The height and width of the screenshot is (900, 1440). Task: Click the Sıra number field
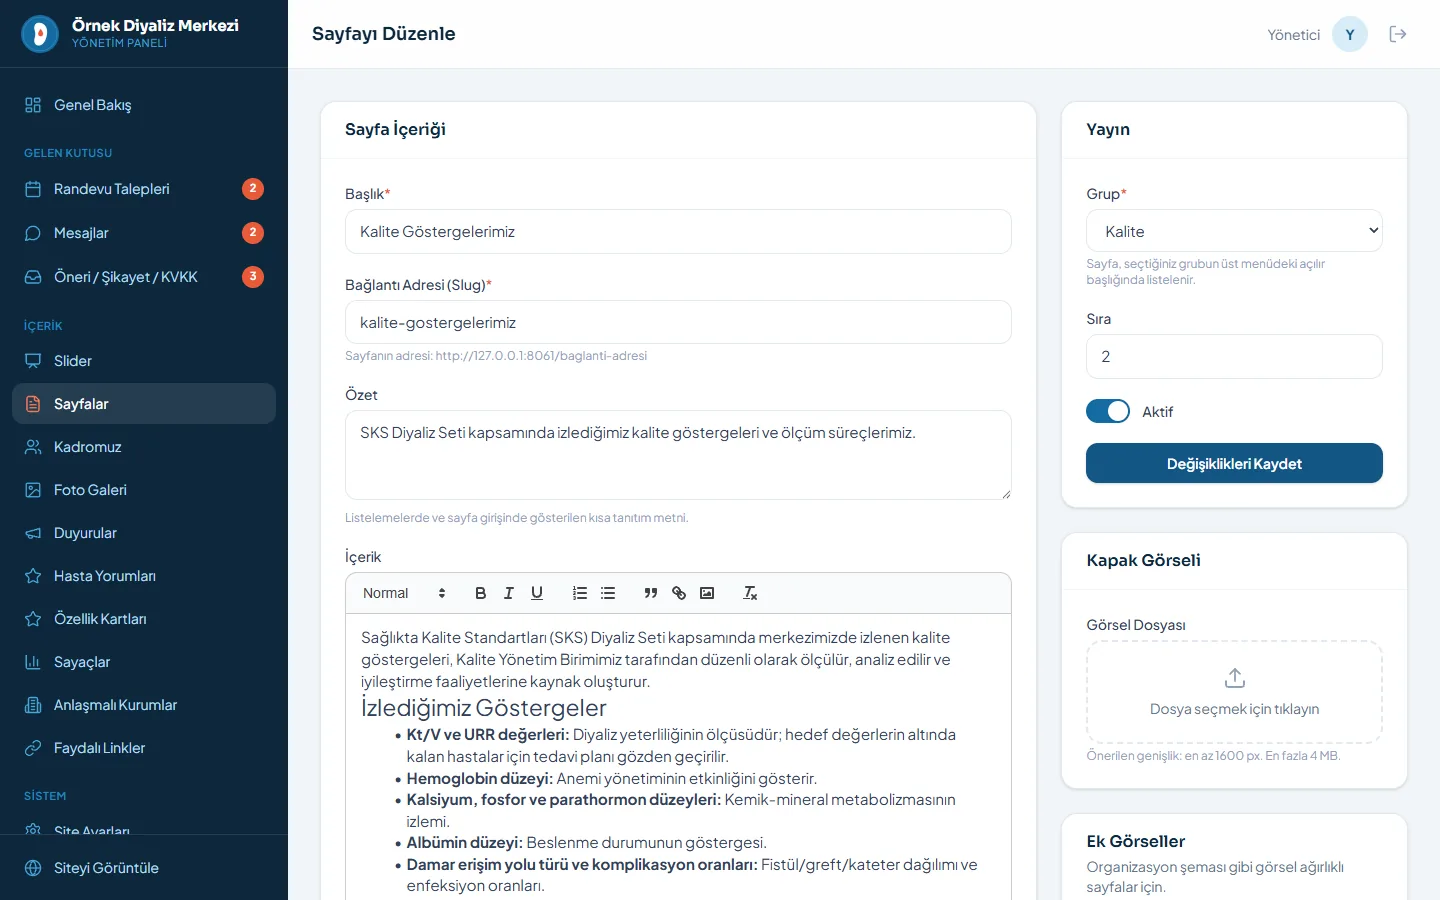click(x=1234, y=356)
